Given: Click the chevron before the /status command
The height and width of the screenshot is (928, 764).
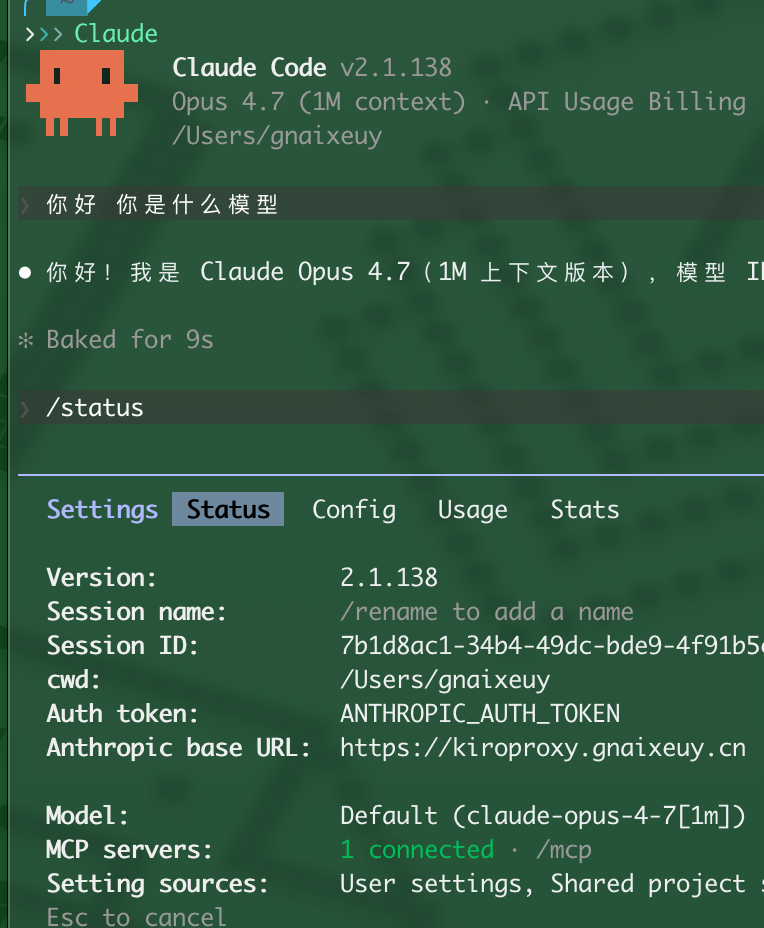Looking at the screenshot, I should [25, 408].
